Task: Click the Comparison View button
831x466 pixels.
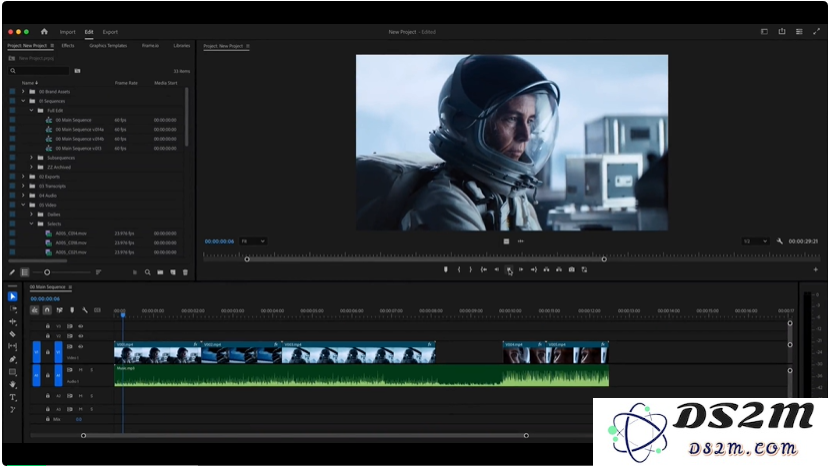Action: (x=585, y=270)
